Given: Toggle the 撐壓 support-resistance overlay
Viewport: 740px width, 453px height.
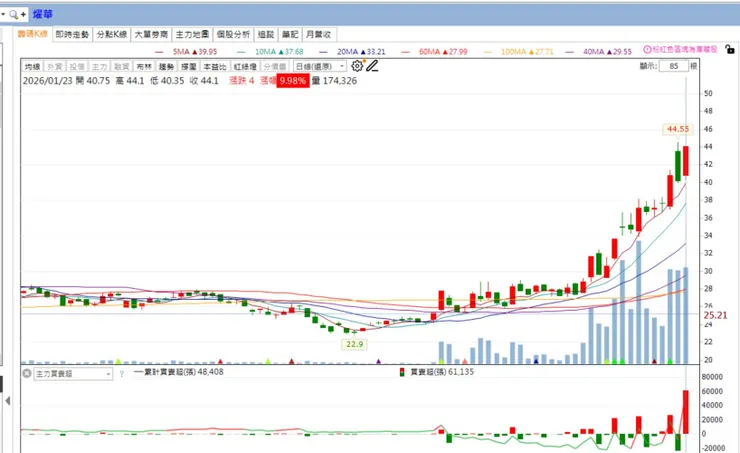Looking at the screenshot, I should pyautogui.click(x=189, y=67).
